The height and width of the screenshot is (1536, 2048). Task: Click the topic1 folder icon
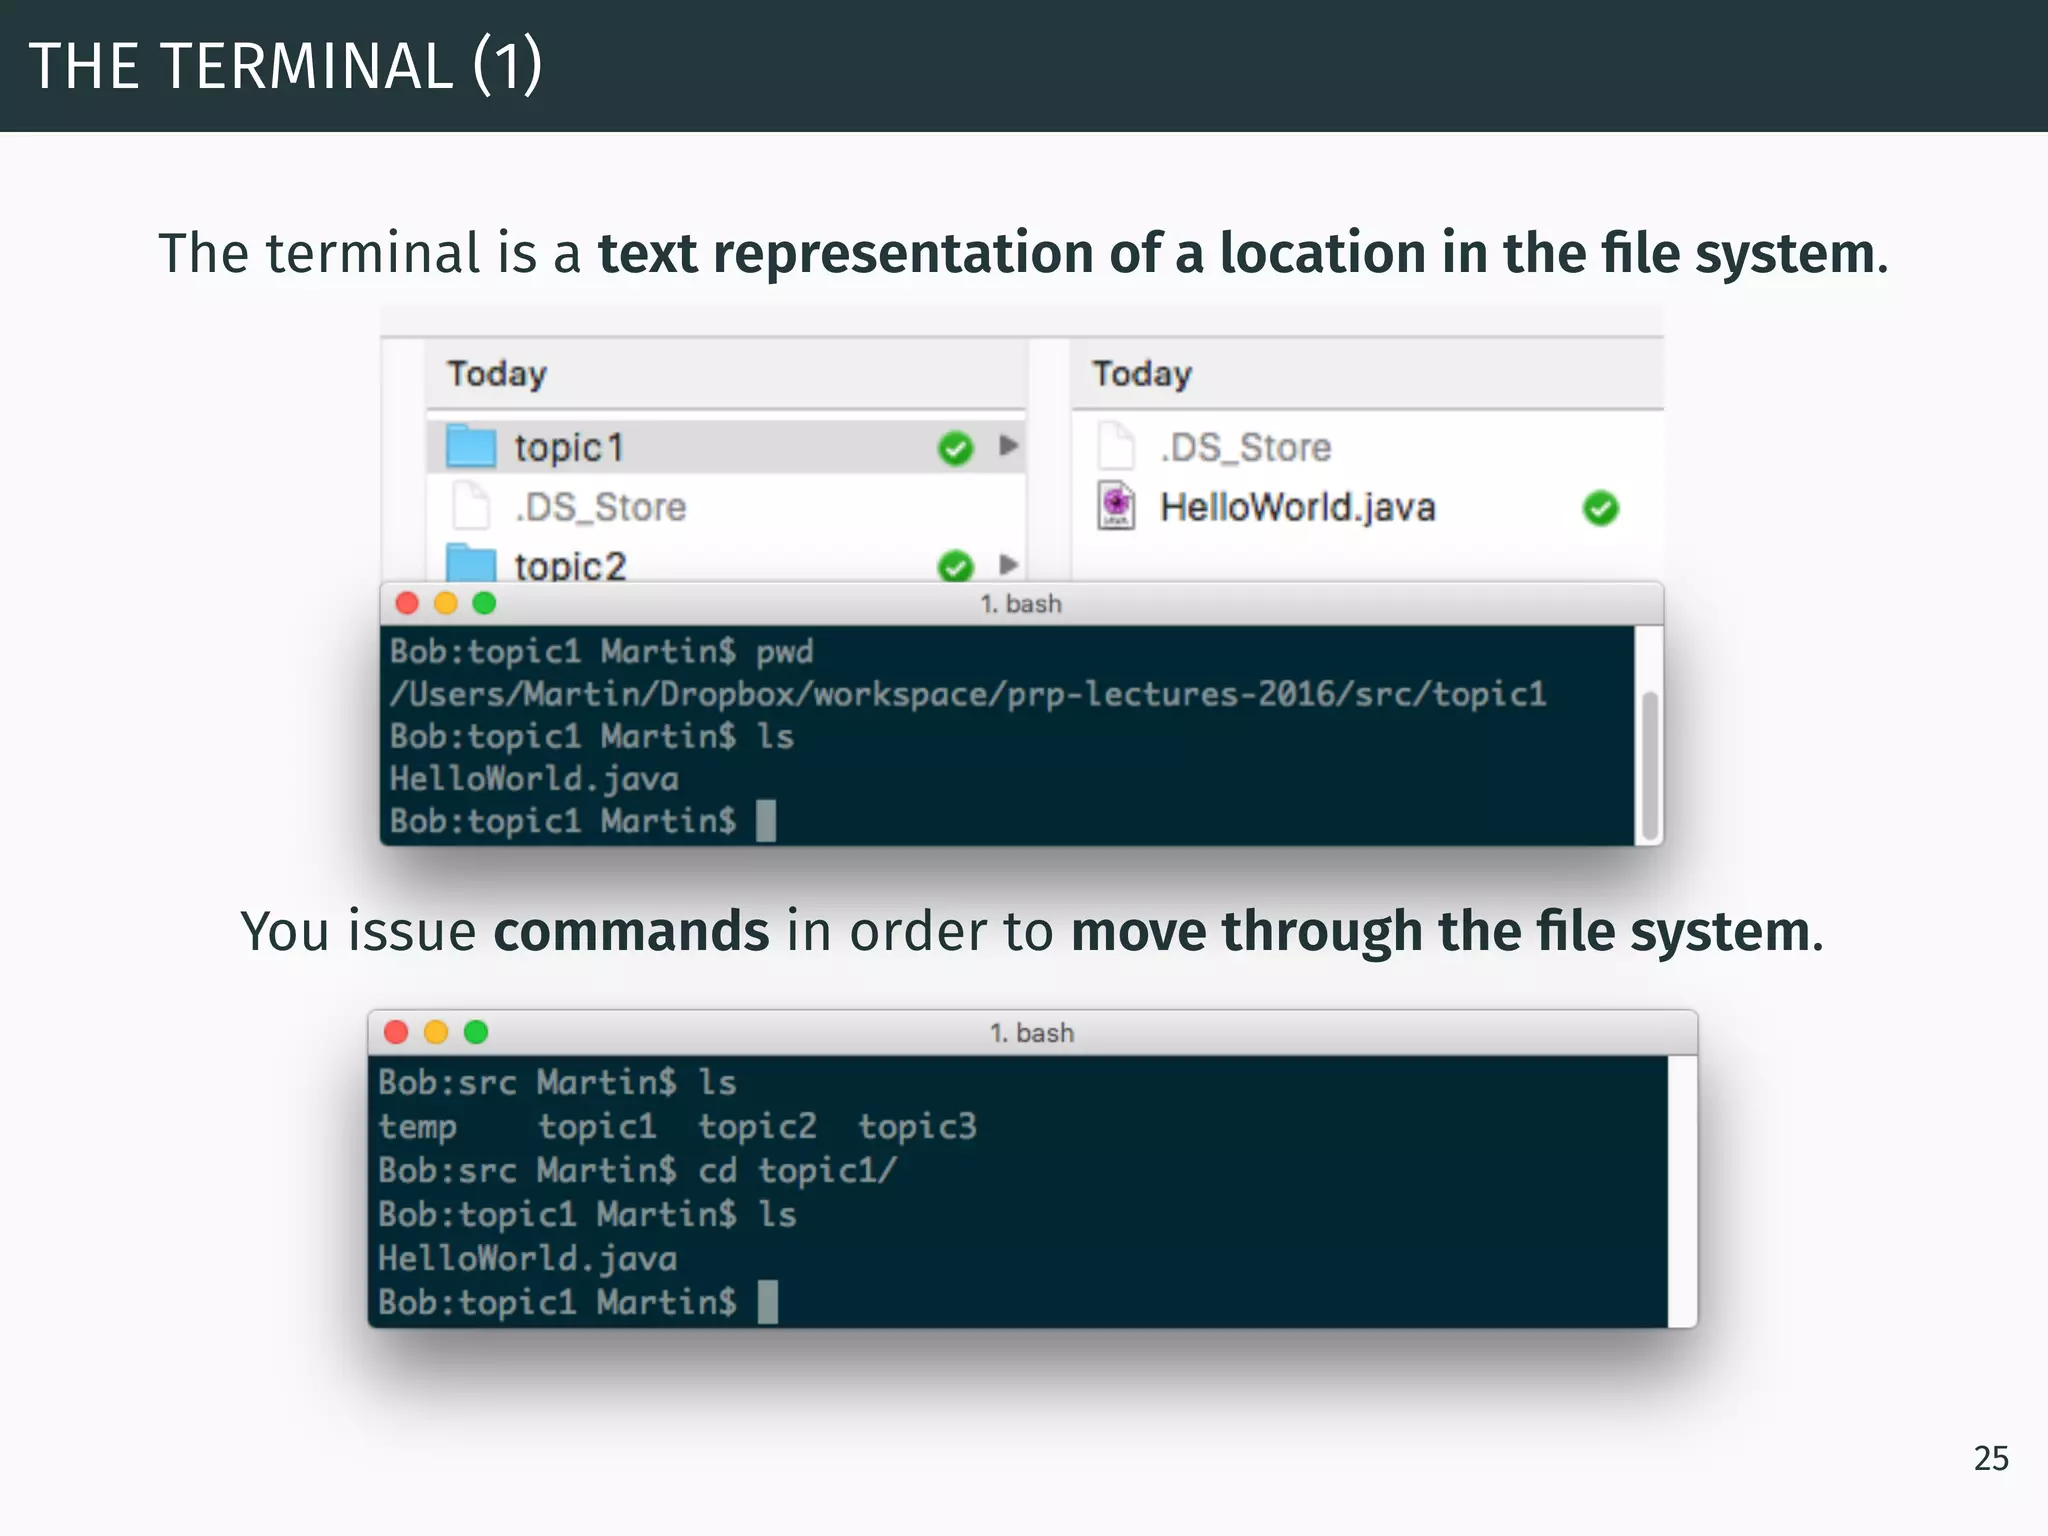click(470, 446)
